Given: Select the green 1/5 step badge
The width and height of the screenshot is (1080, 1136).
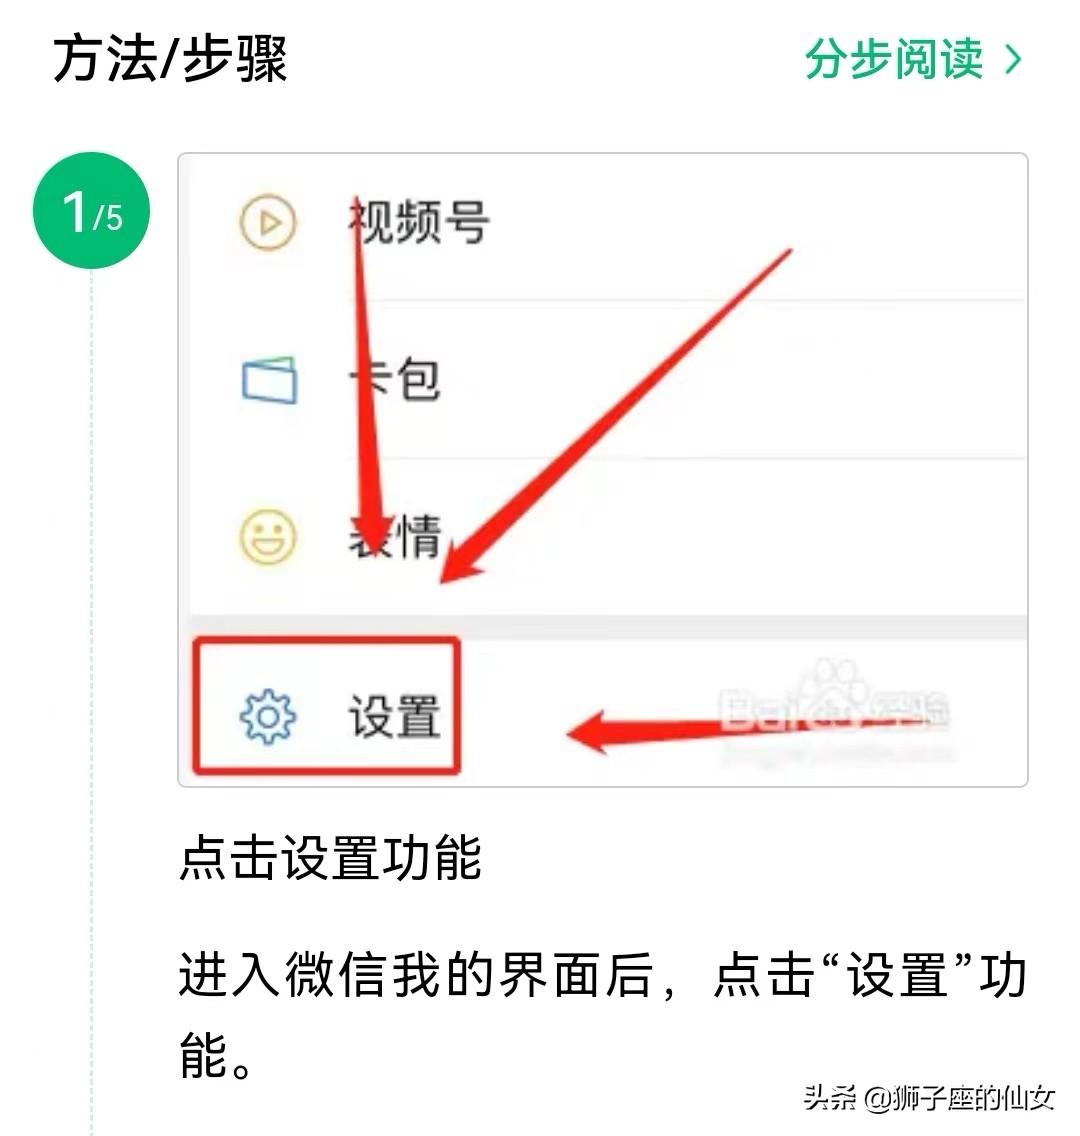Looking at the screenshot, I should [91, 210].
